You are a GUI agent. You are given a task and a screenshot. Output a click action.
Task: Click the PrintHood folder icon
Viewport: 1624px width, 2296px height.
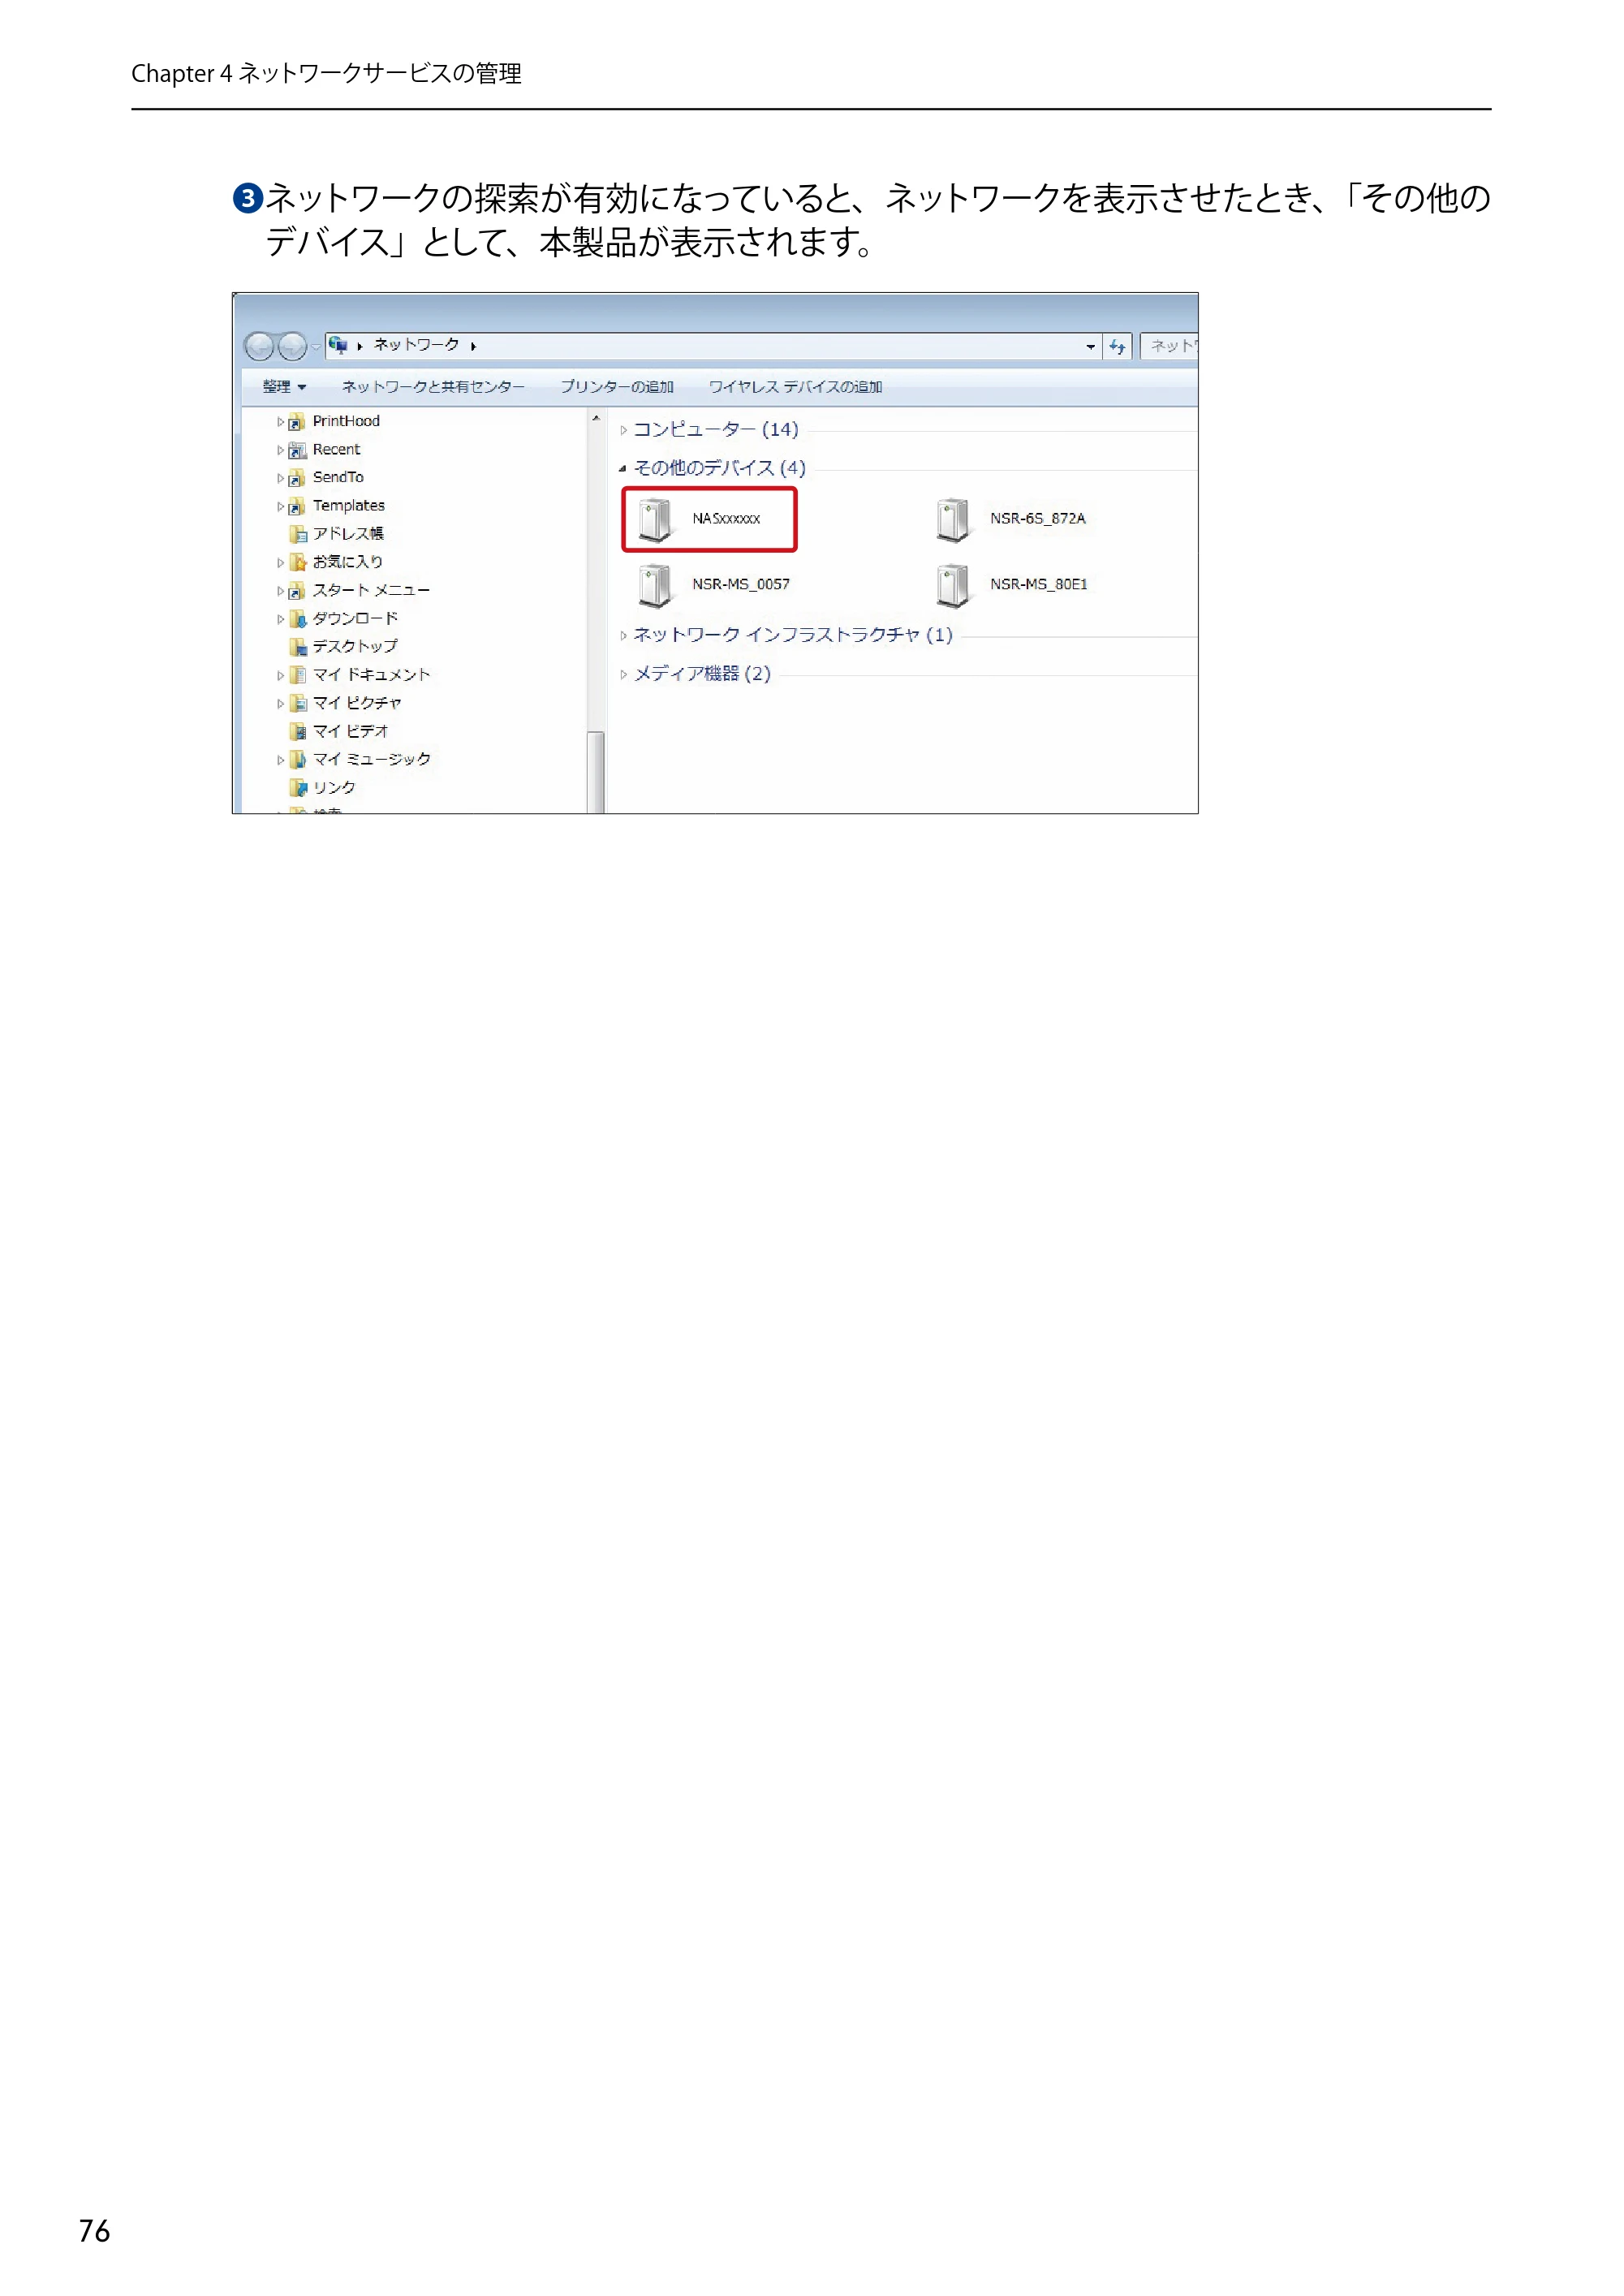[297, 422]
